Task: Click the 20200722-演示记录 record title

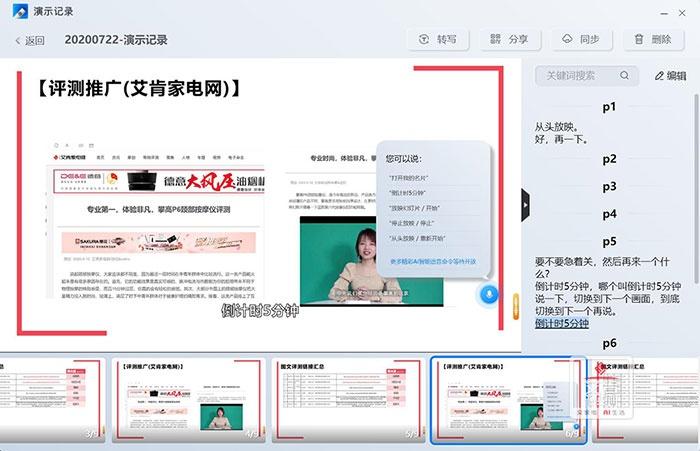Action: point(116,40)
